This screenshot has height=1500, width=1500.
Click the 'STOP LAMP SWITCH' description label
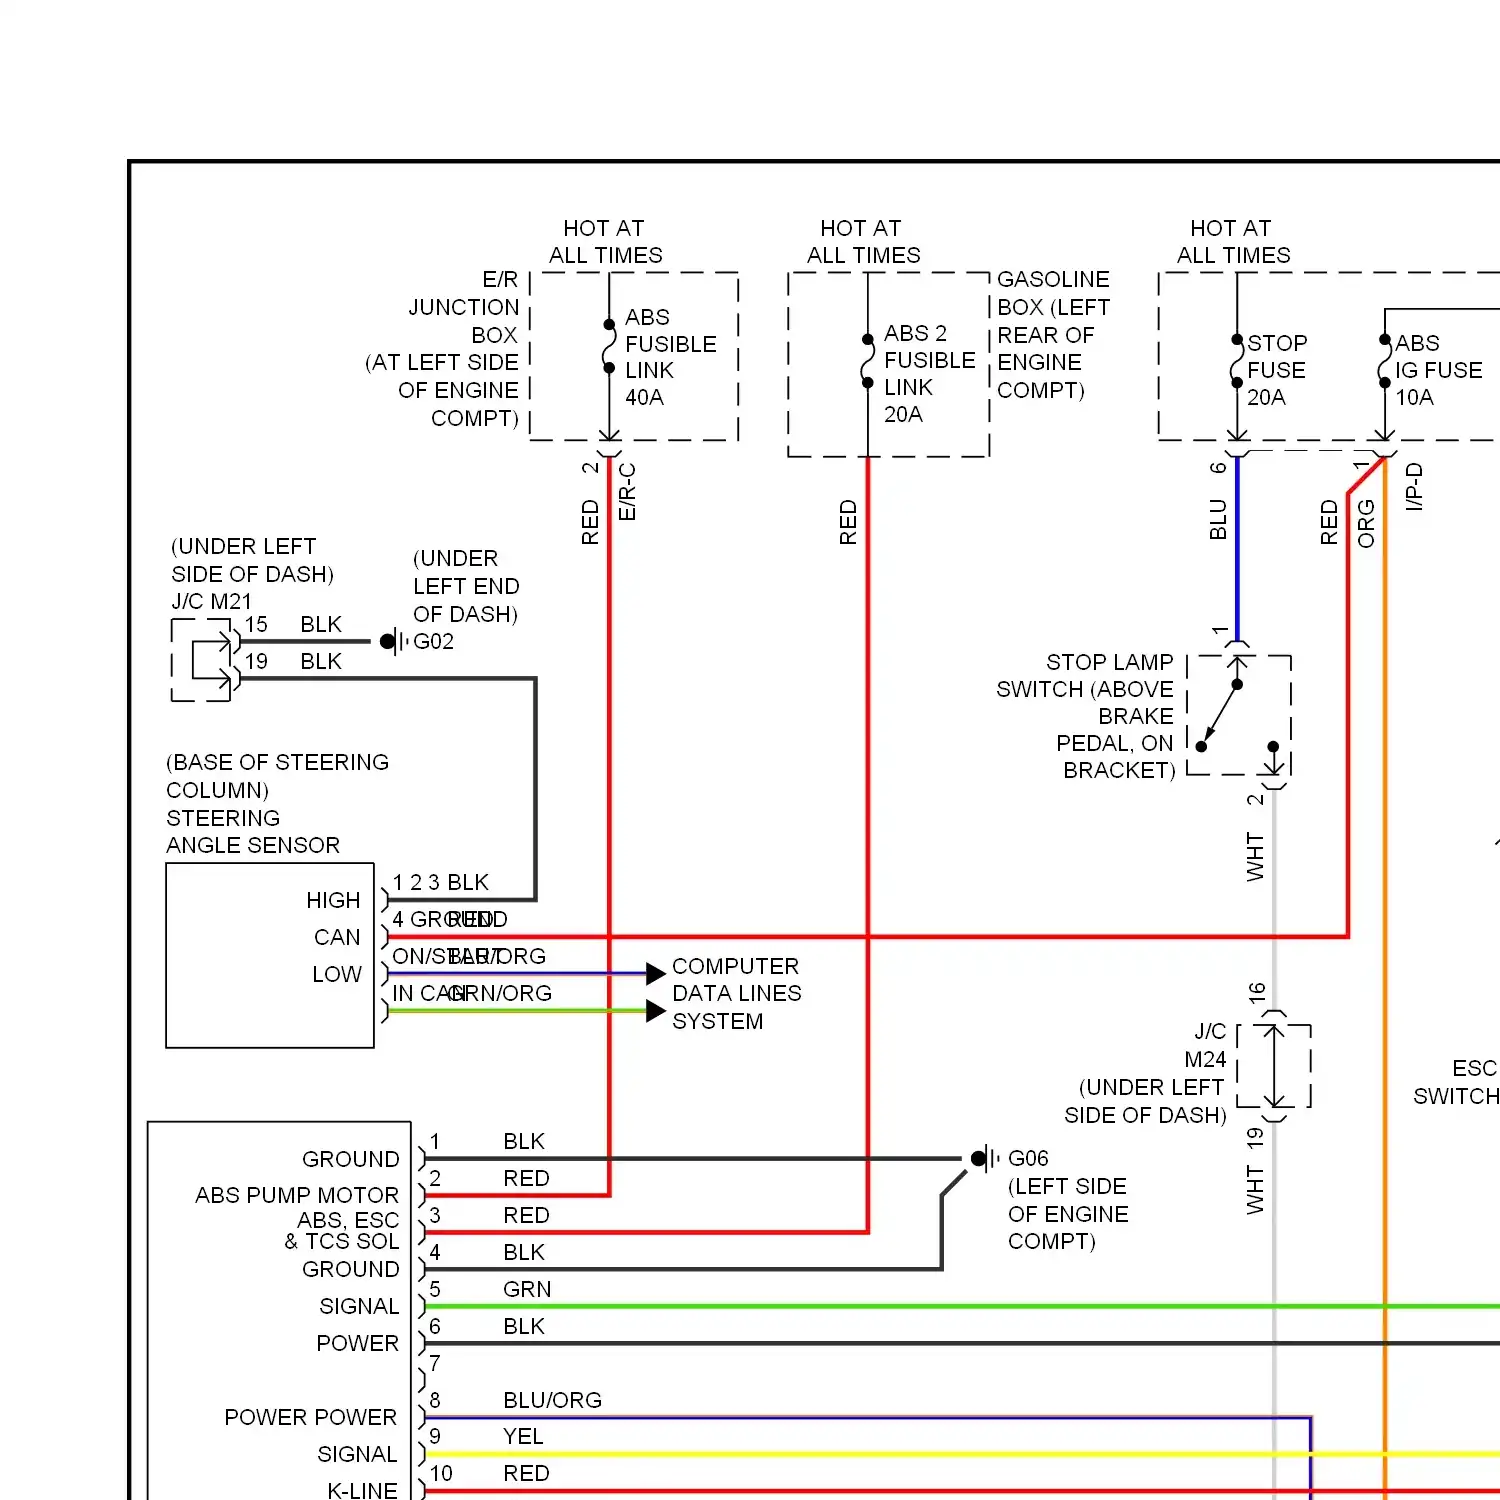(1085, 716)
